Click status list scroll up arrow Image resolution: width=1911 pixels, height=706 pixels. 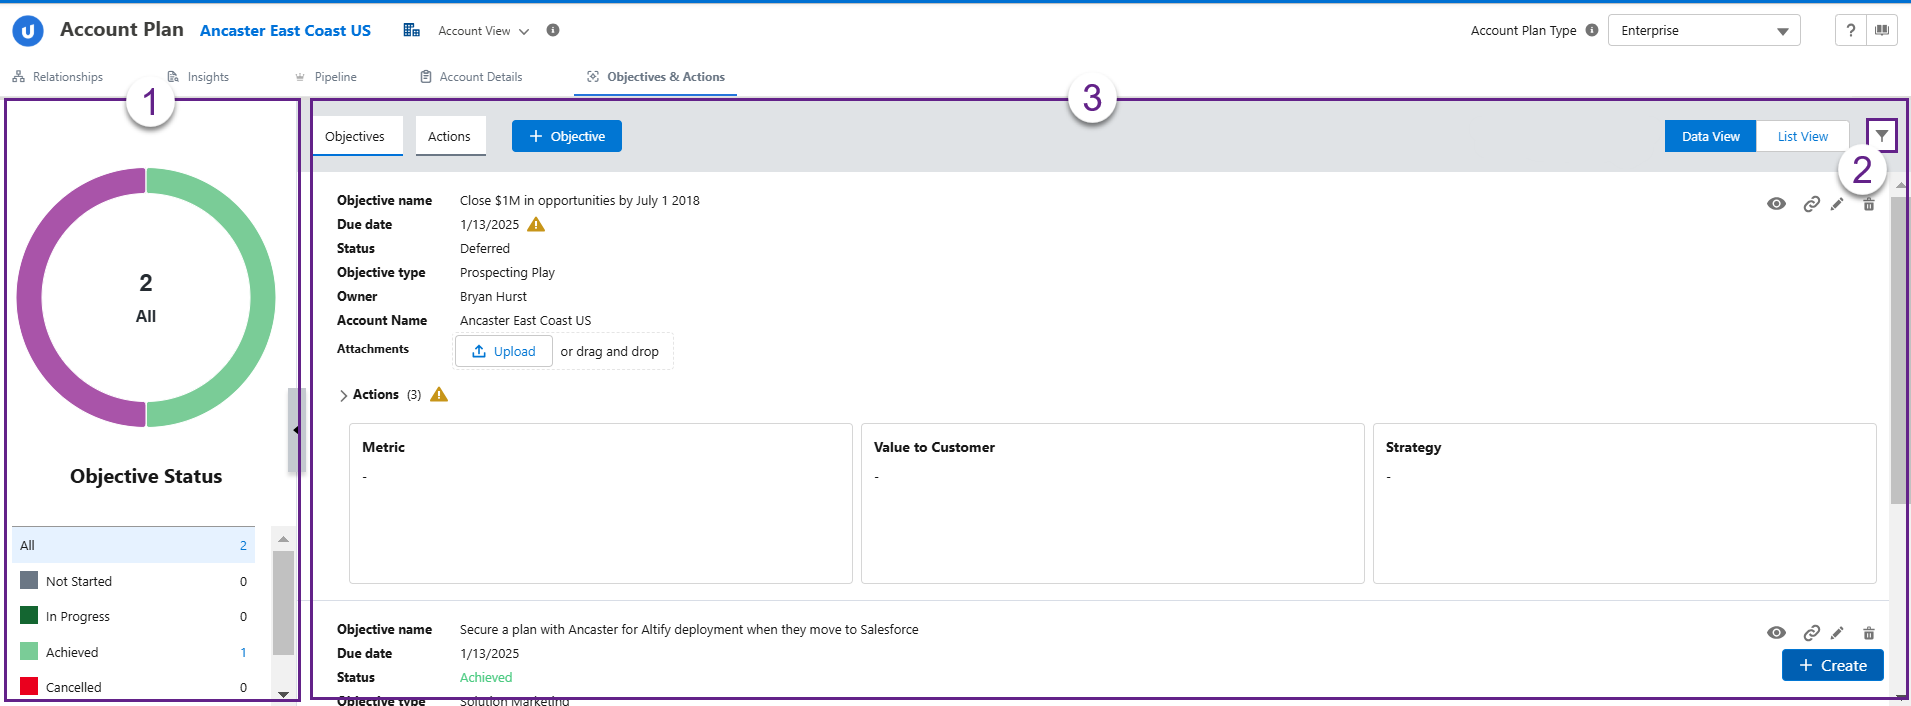point(283,539)
